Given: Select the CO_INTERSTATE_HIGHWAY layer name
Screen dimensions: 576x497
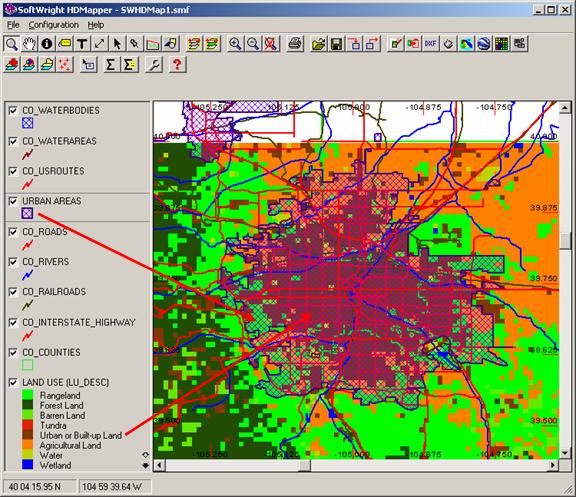Looking at the screenshot, I should [x=79, y=323].
